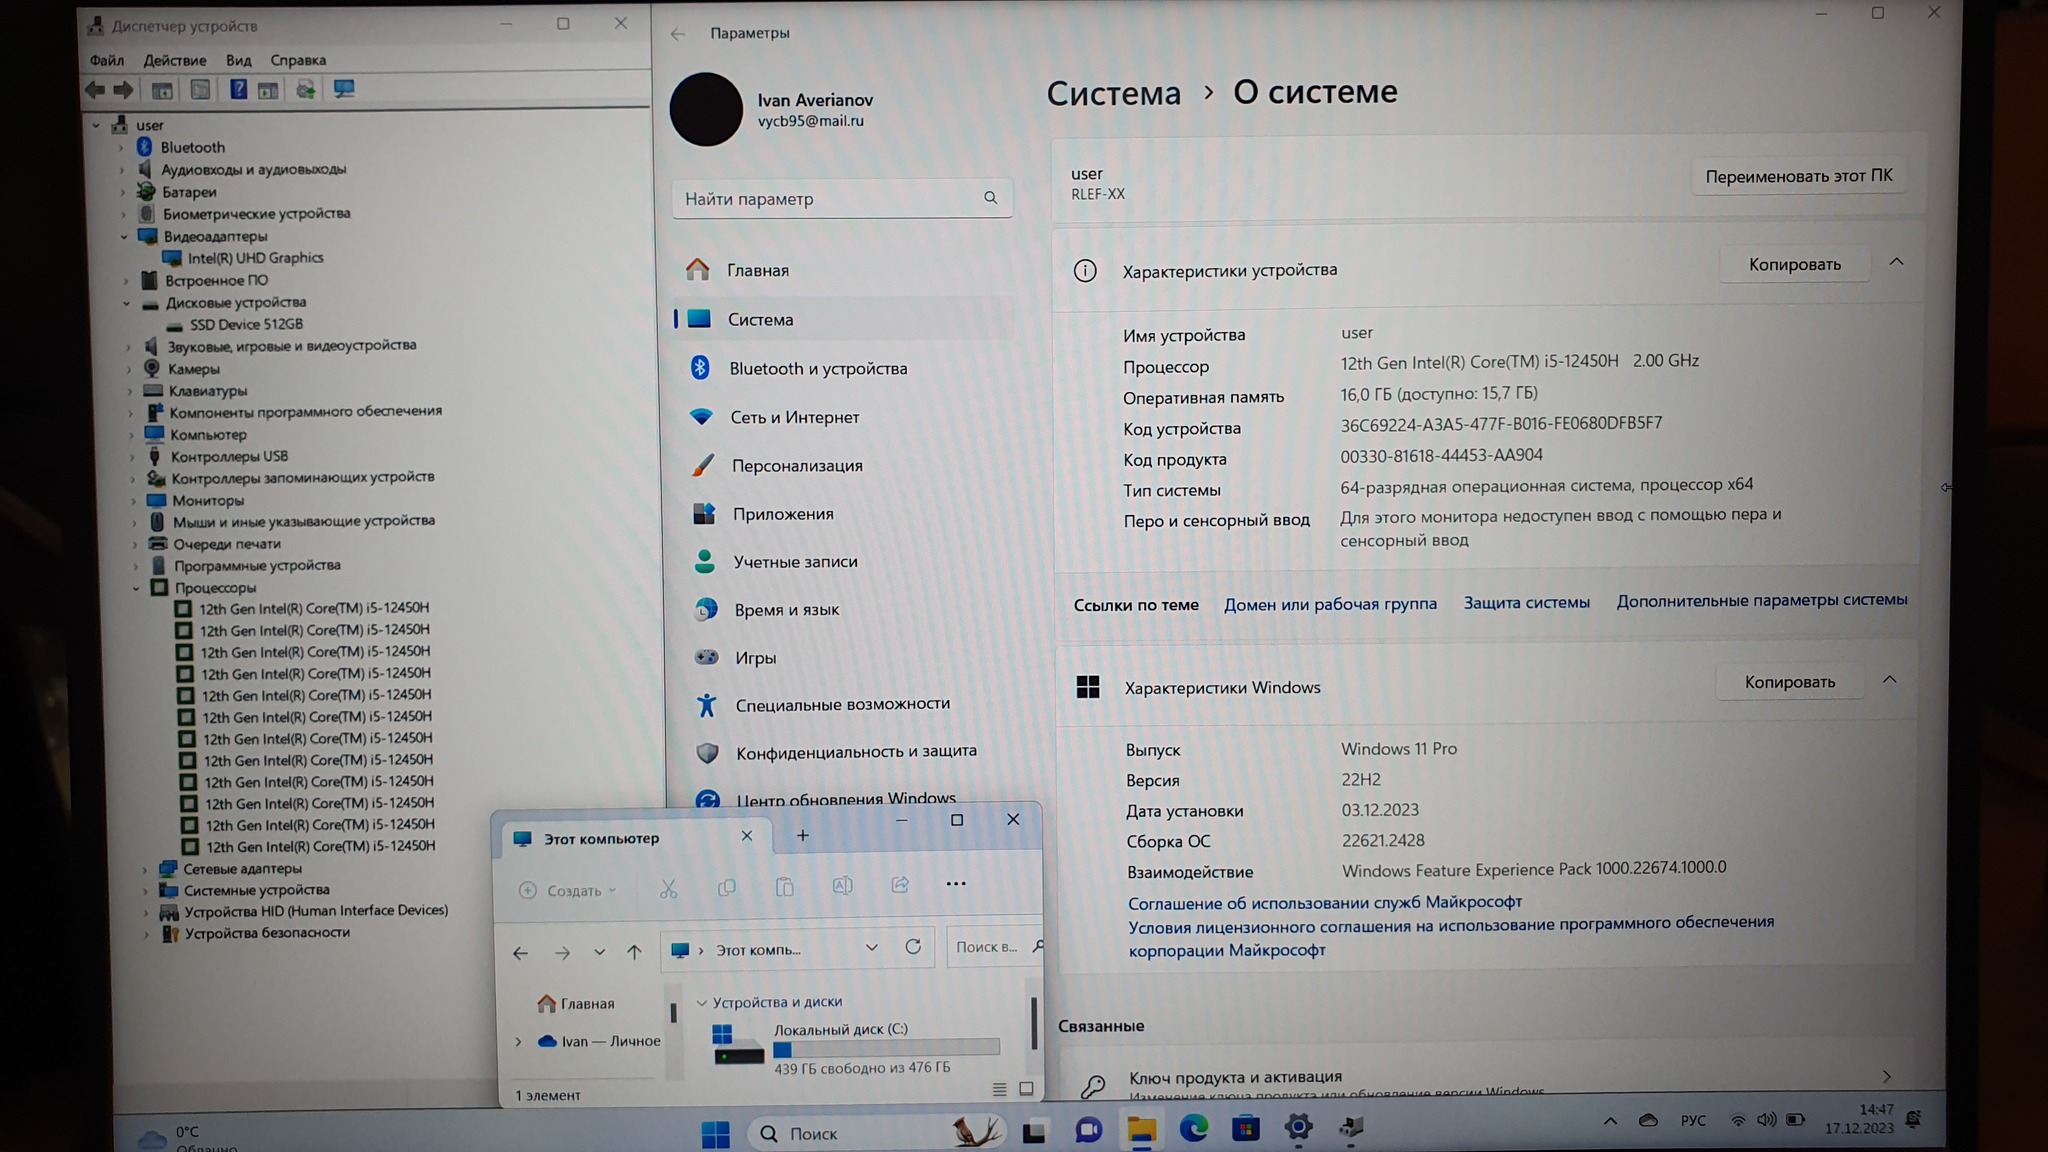Click Локальный диск (C:) usage bar
The width and height of the screenshot is (2048, 1152).
[x=886, y=1048]
